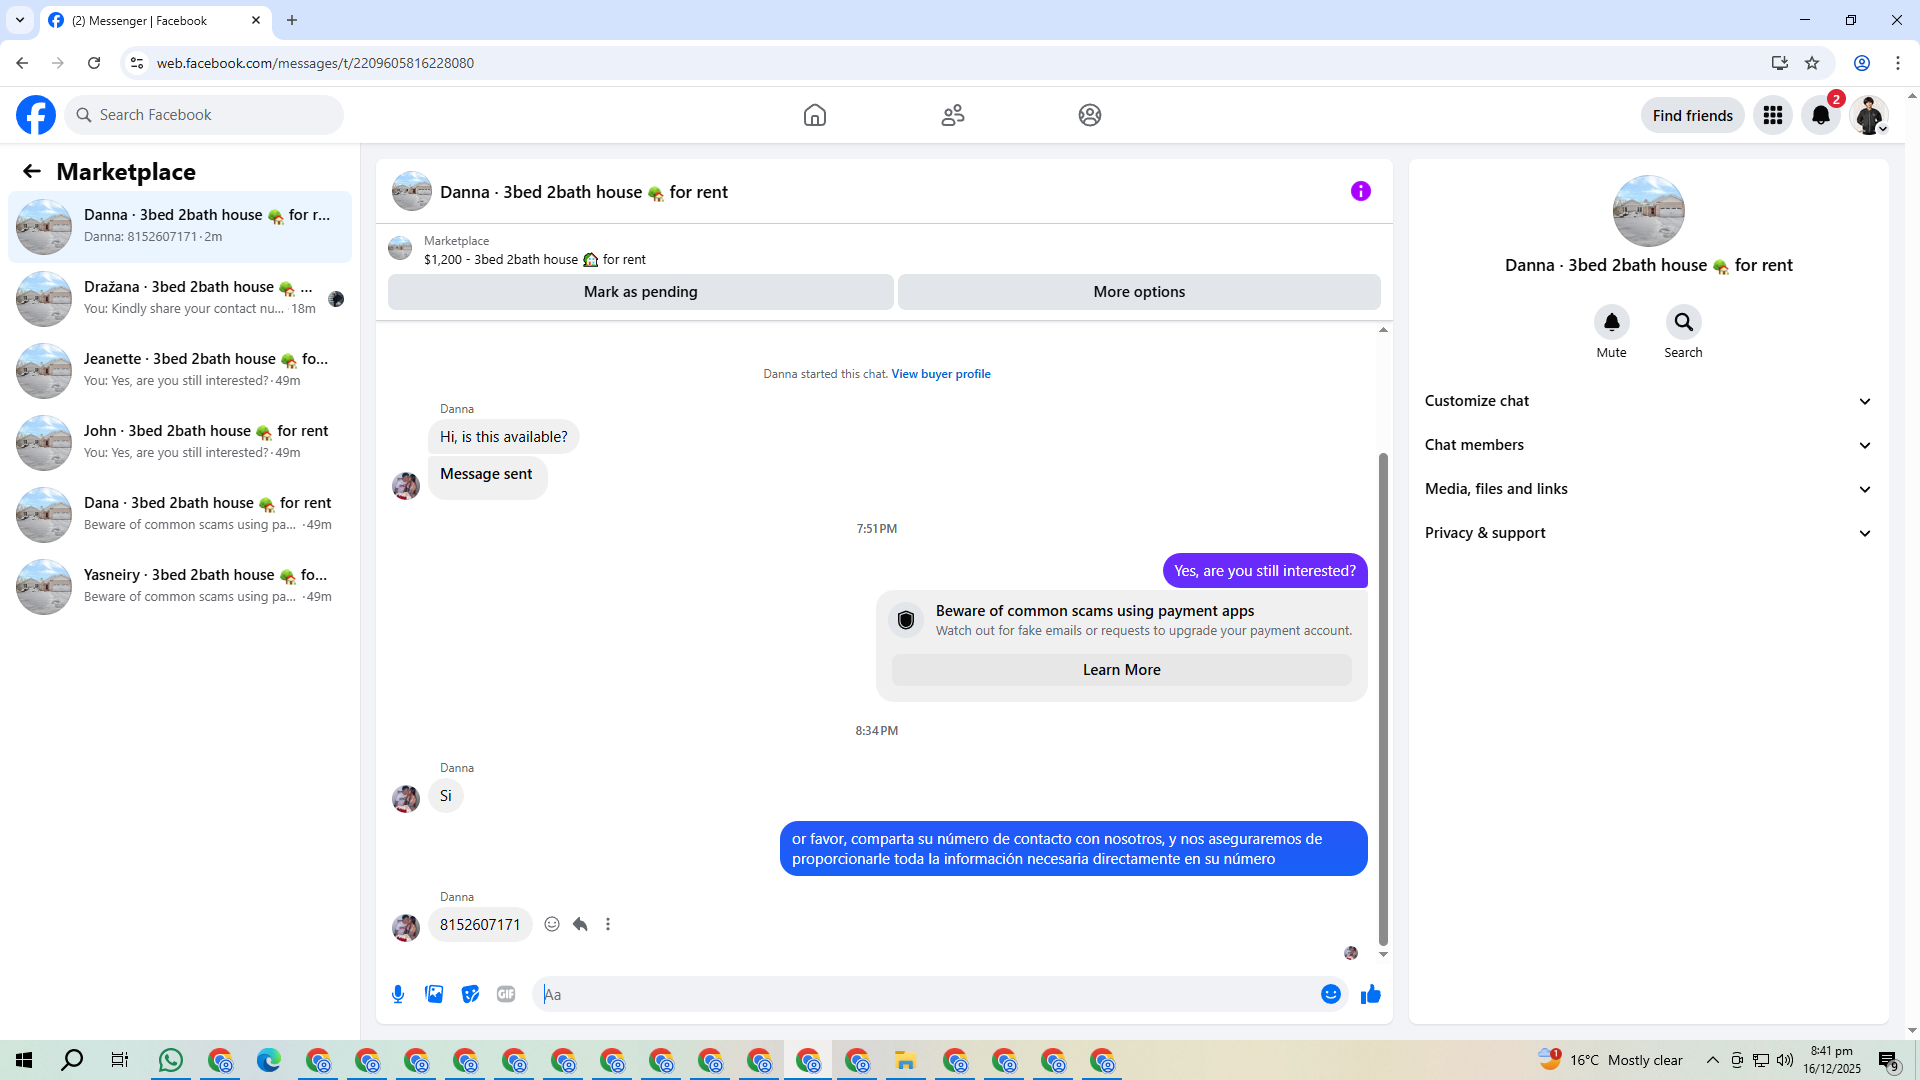Image resolution: width=1920 pixels, height=1080 pixels.
Task: React to the 8152607171 message
Action: pyautogui.click(x=552, y=924)
